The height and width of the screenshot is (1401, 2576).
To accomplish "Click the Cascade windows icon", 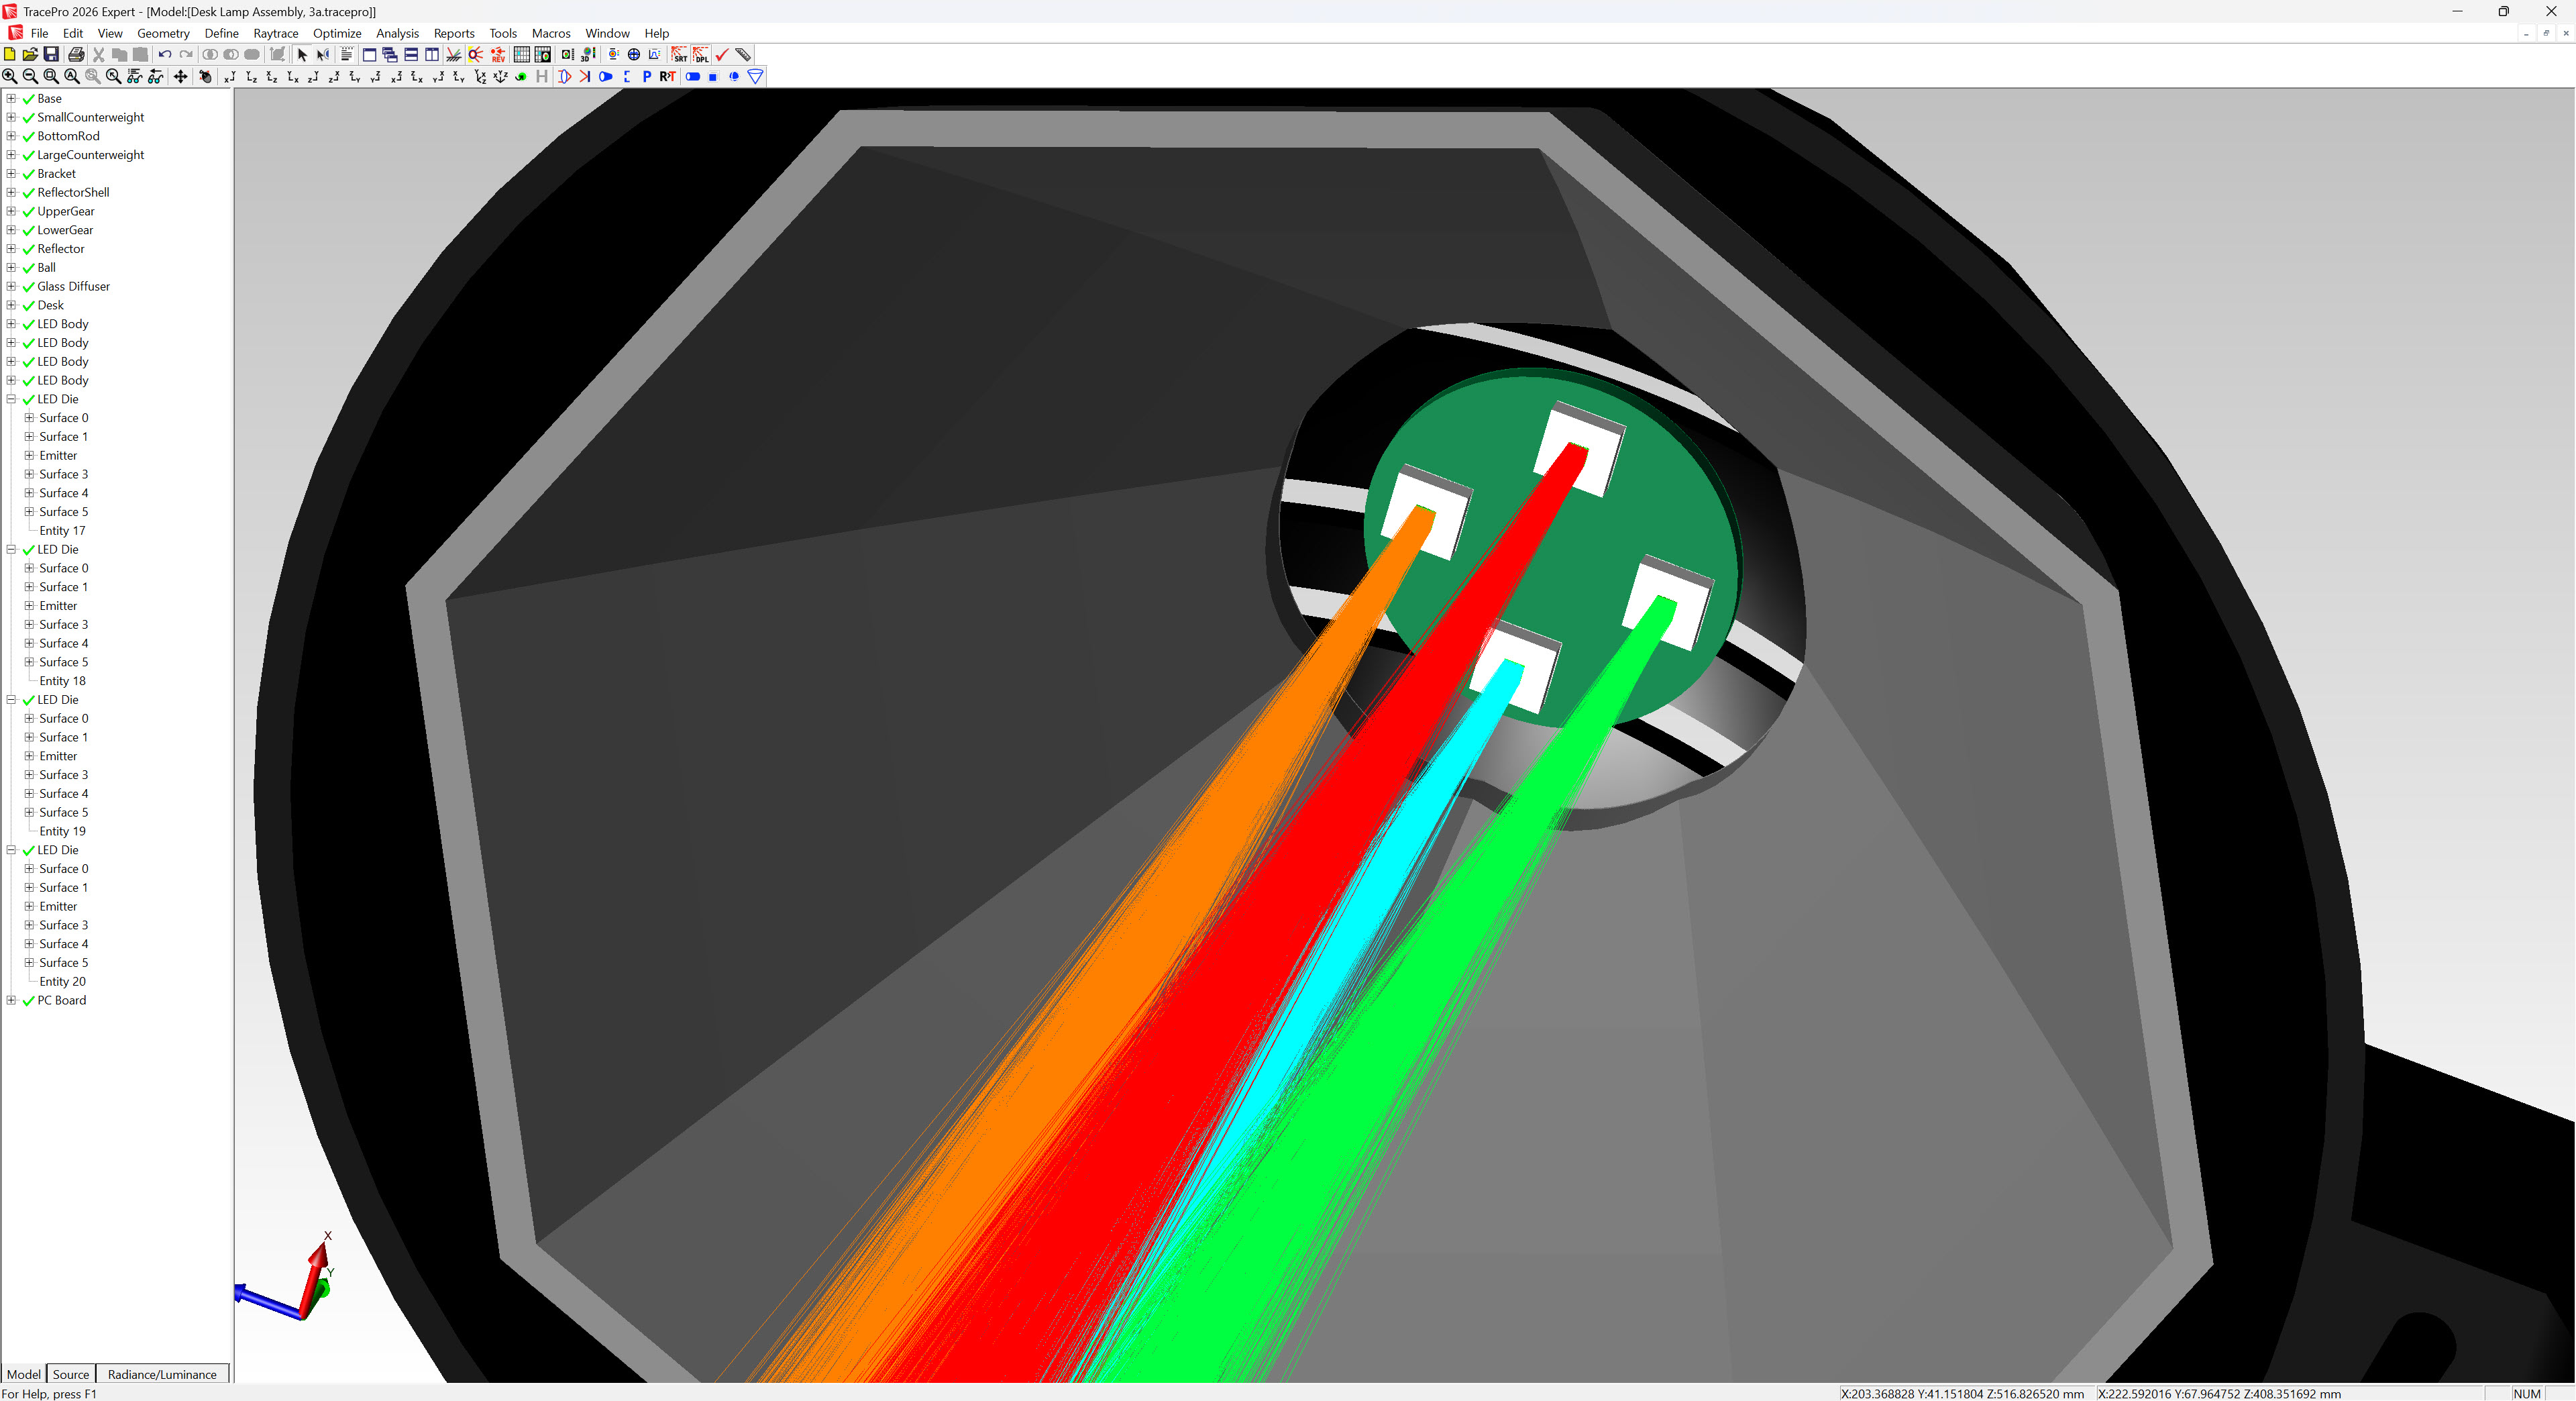I will click(x=390, y=55).
